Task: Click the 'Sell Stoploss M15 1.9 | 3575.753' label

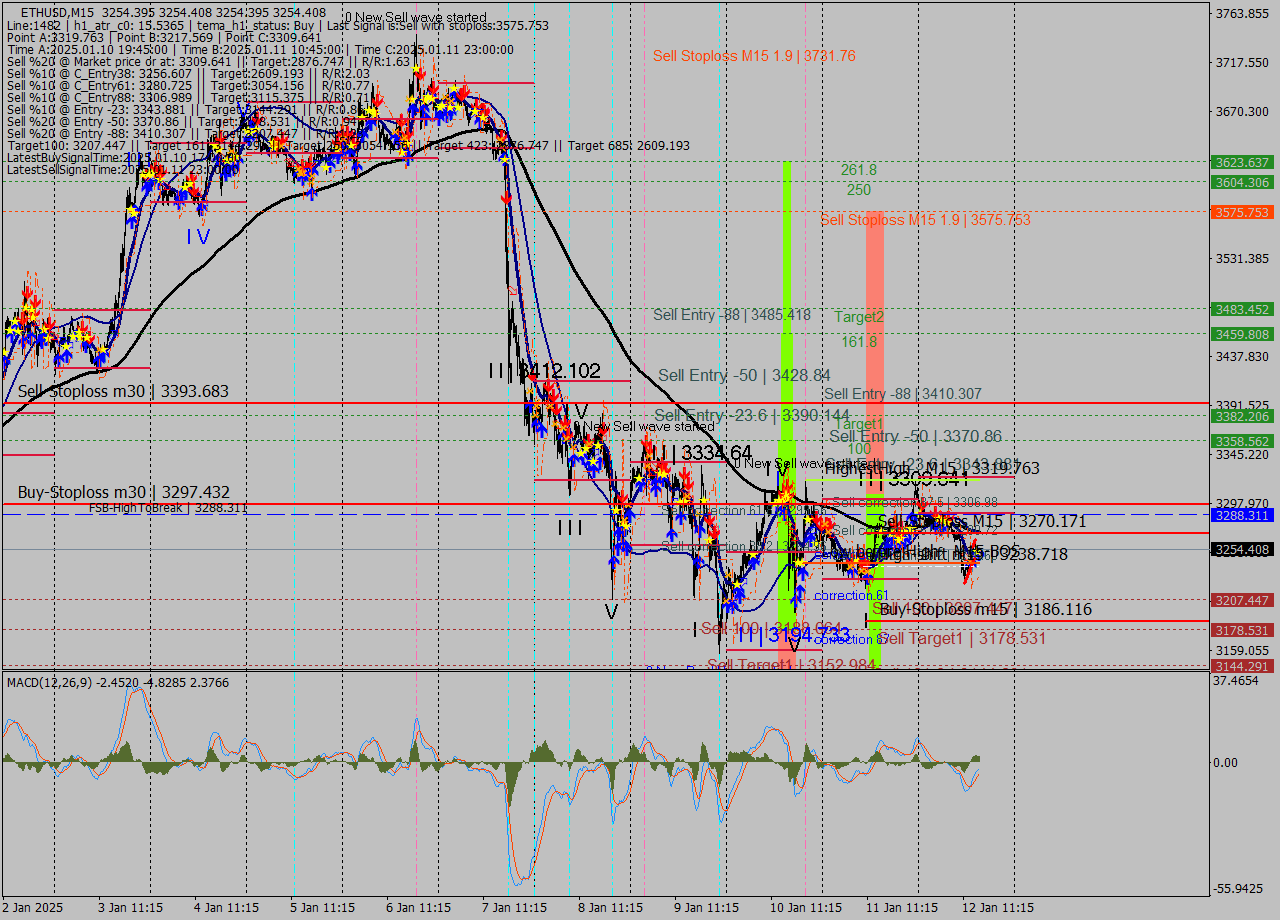Action: (x=925, y=220)
